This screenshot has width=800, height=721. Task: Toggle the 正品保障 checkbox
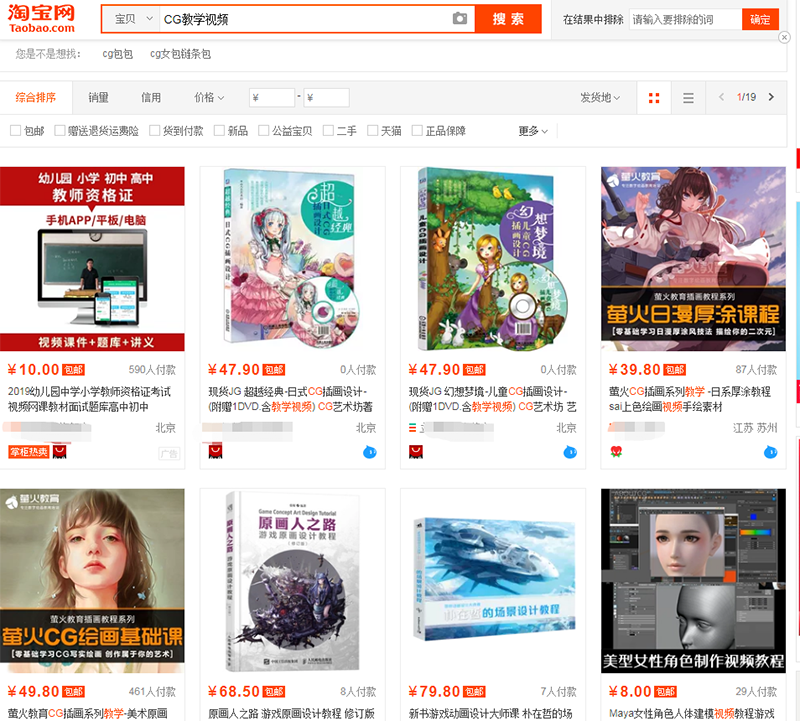[x=417, y=131]
